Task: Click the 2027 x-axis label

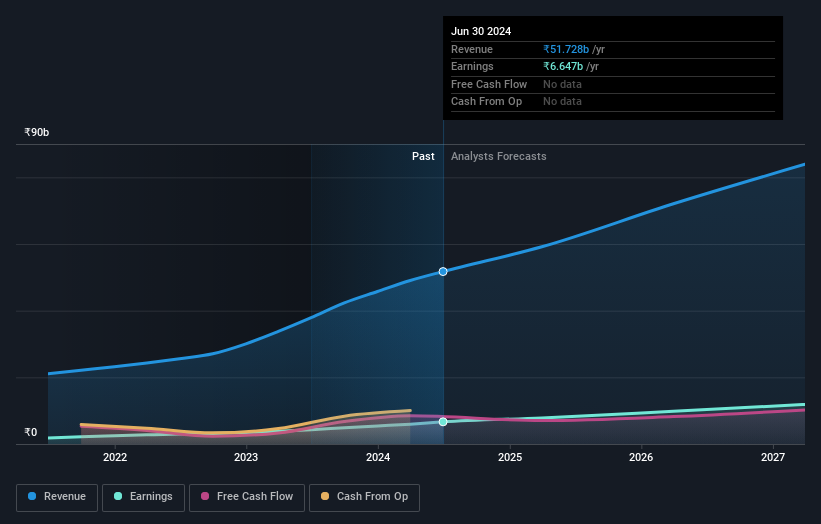Action: click(x=773, y=457)
